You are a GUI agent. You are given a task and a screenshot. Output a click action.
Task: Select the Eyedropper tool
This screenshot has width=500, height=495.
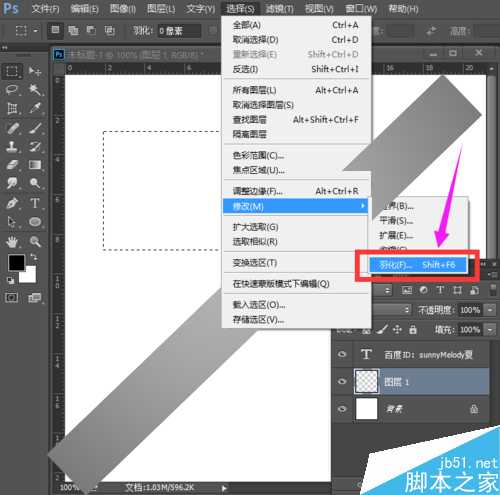35,108
